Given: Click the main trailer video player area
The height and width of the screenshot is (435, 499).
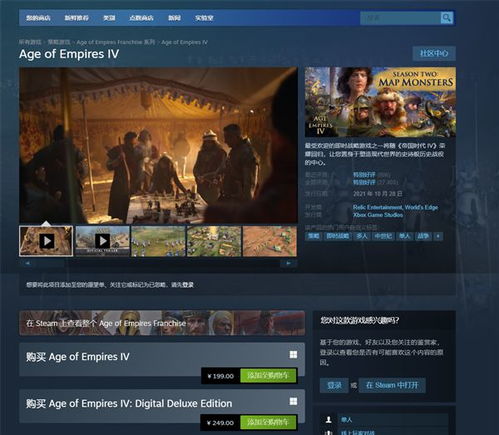Looking at the screenshot, I should pyautogui.click(x=158, y=145).
